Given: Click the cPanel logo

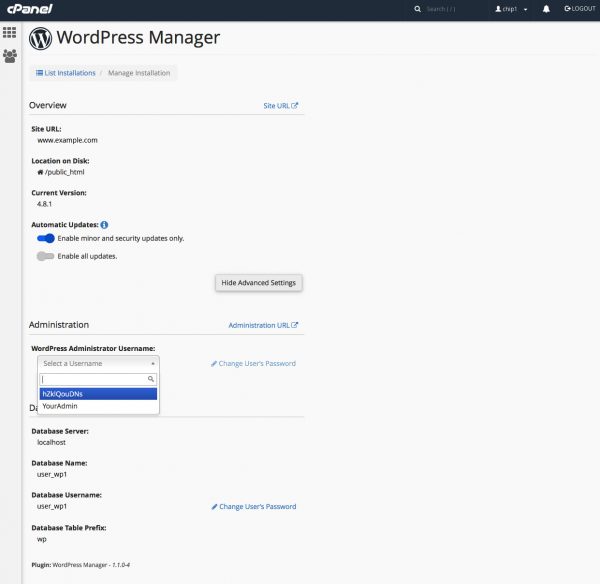Looking at the screenshot, I should point(29,9).
